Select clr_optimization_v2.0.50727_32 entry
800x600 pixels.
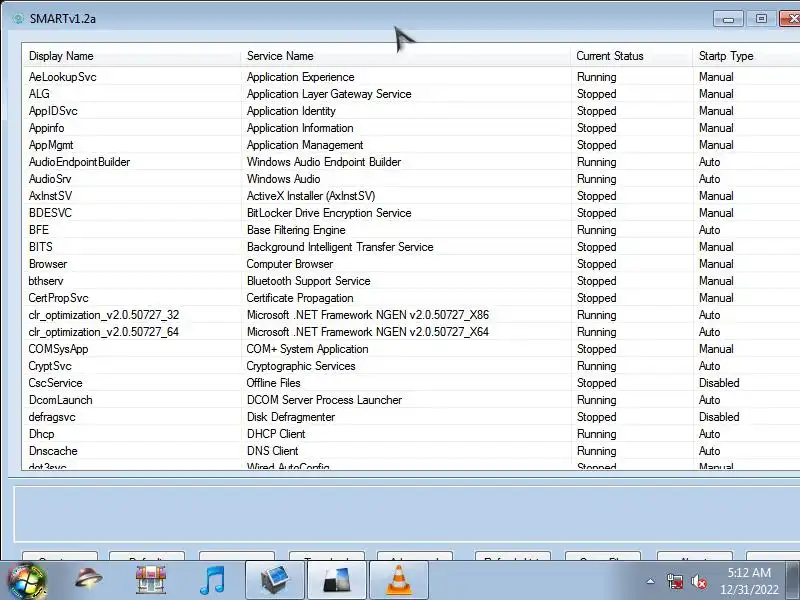[104, 315]
